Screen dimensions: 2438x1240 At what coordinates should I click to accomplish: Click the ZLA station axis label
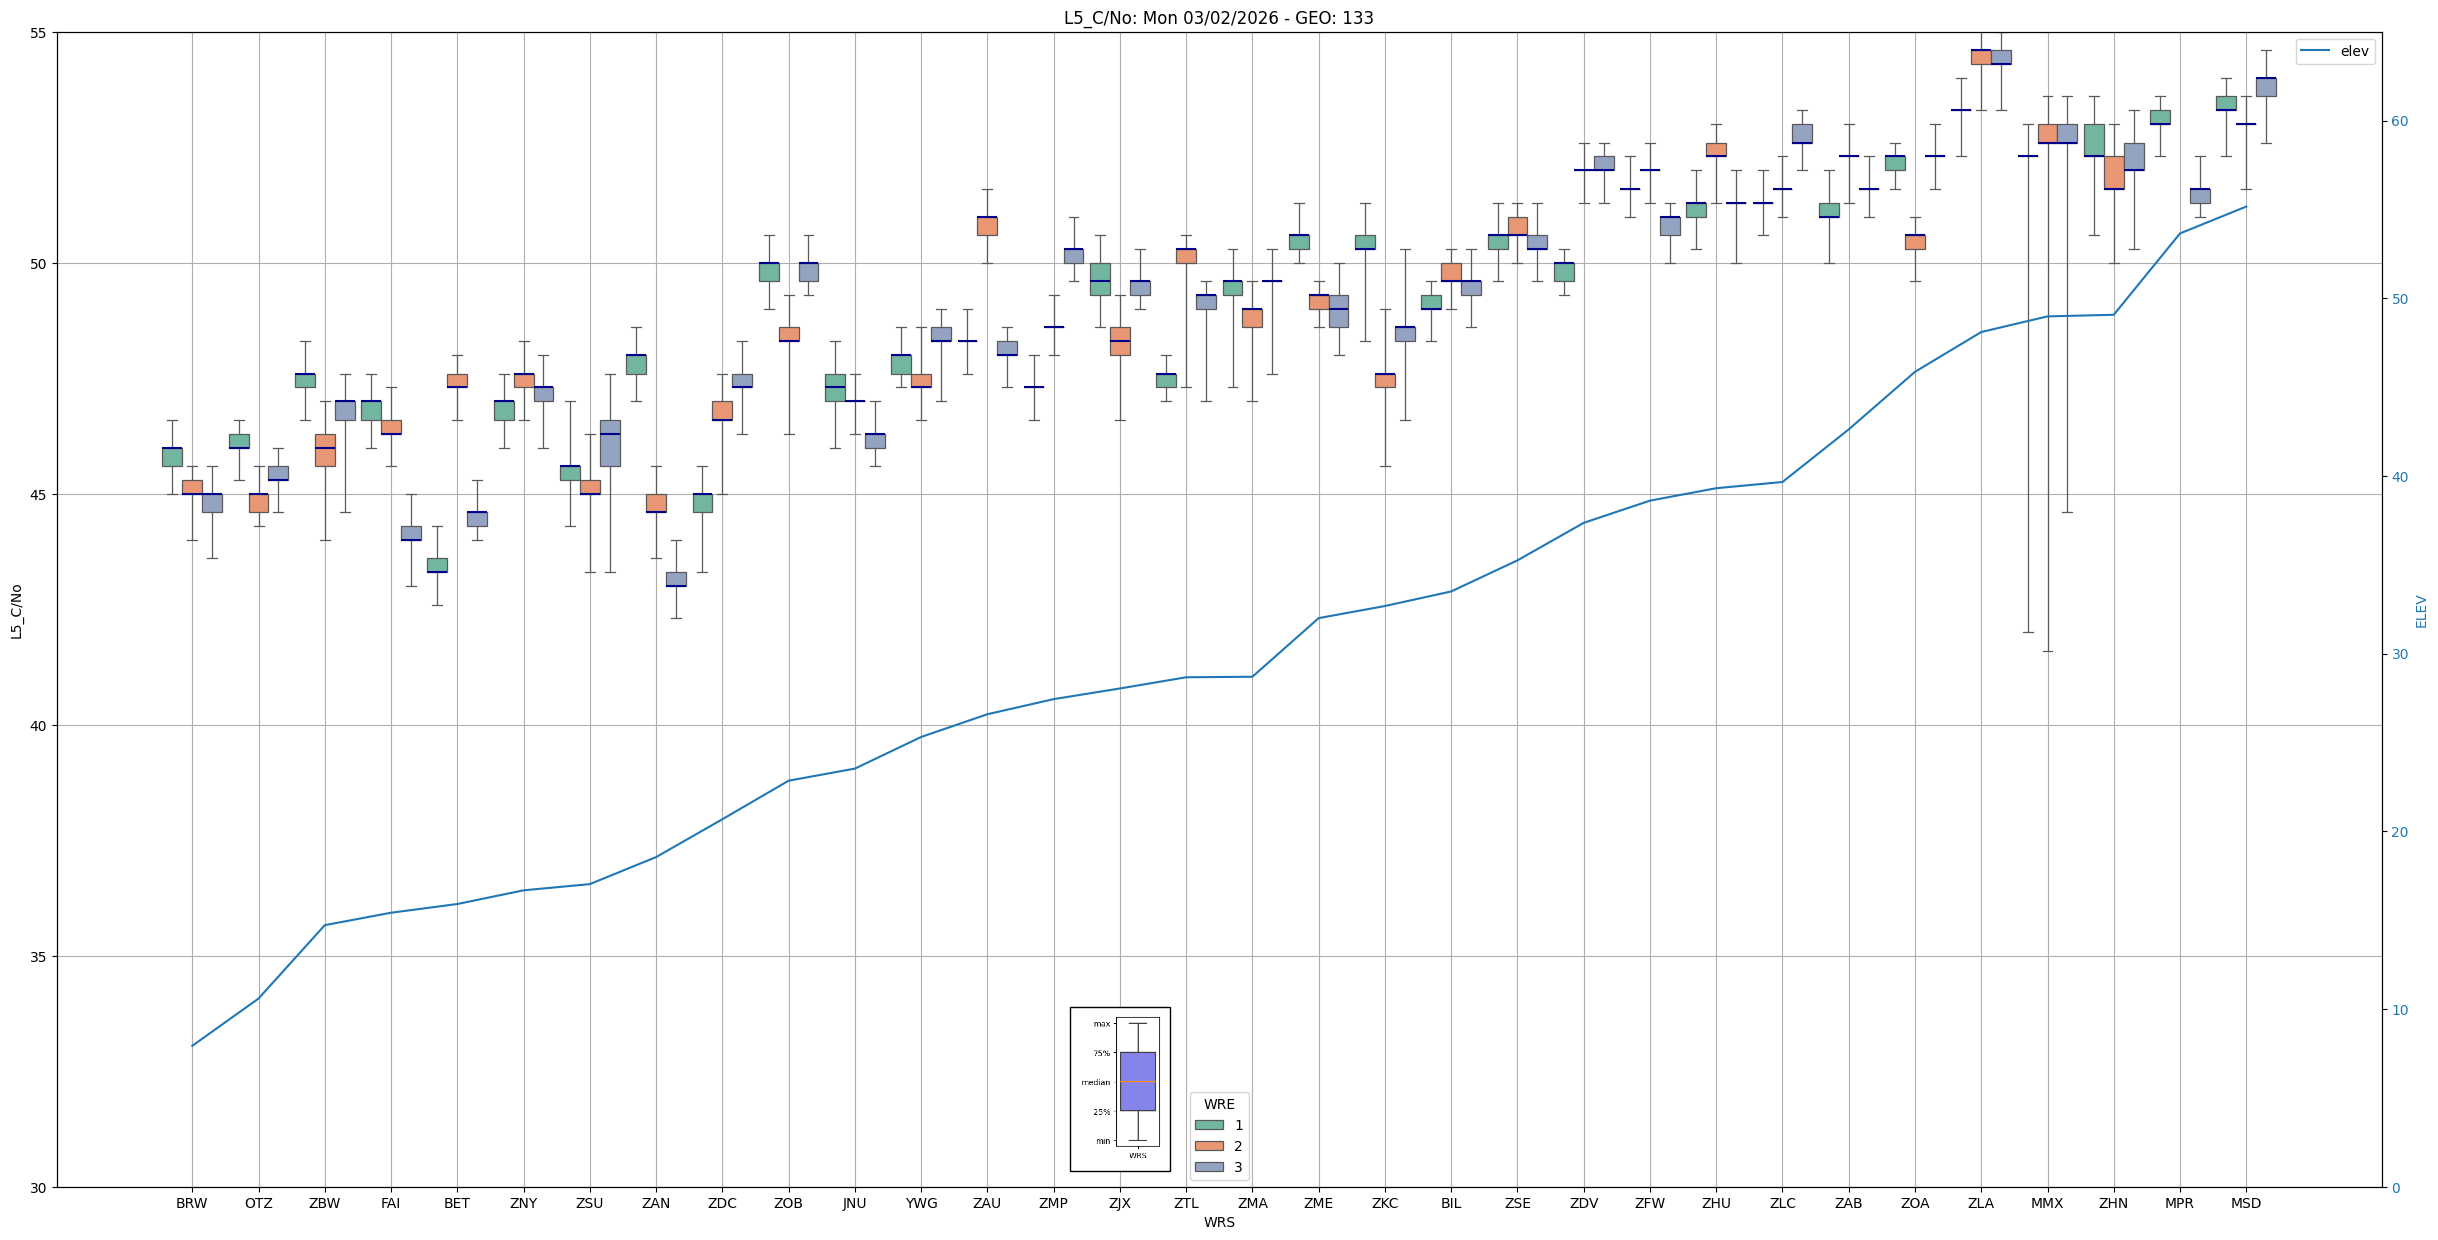click(1980, 1203)
